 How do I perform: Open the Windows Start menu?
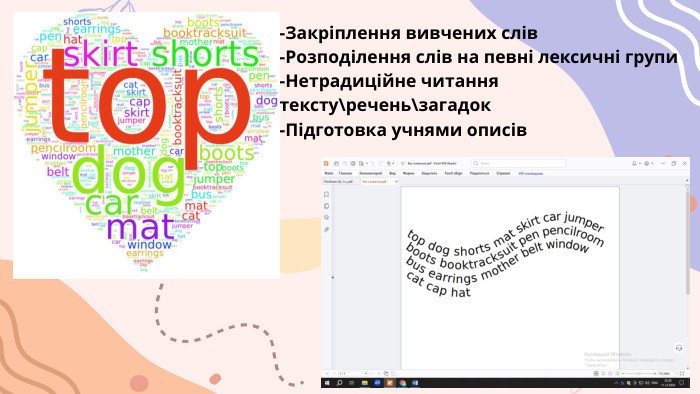pos(327,383)
